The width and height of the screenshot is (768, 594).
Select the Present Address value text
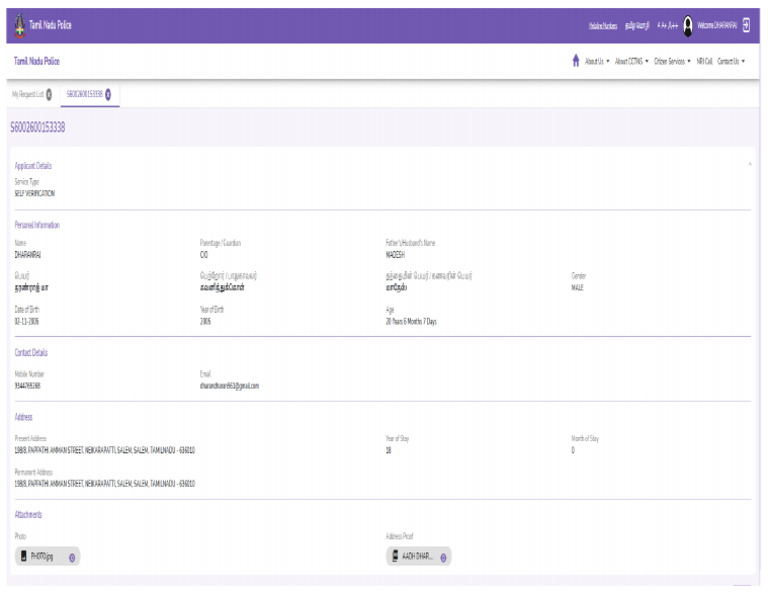[105, 450]
